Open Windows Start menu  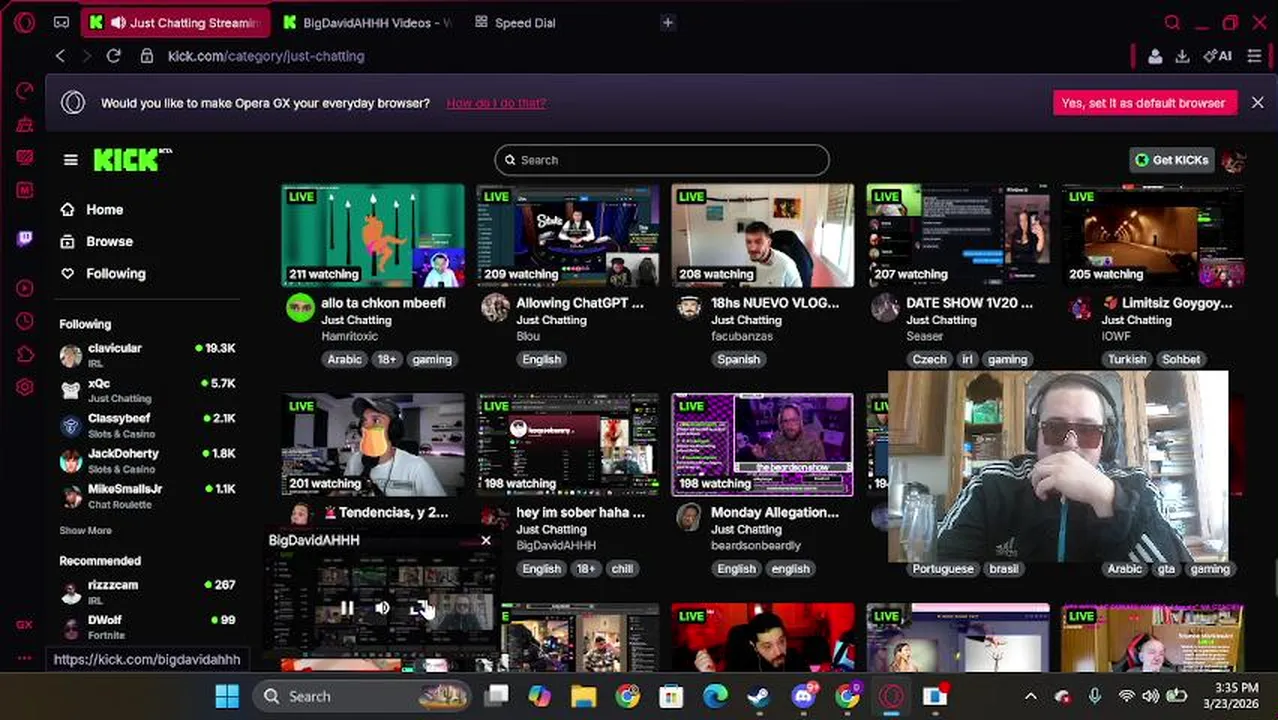coord(227,696)
